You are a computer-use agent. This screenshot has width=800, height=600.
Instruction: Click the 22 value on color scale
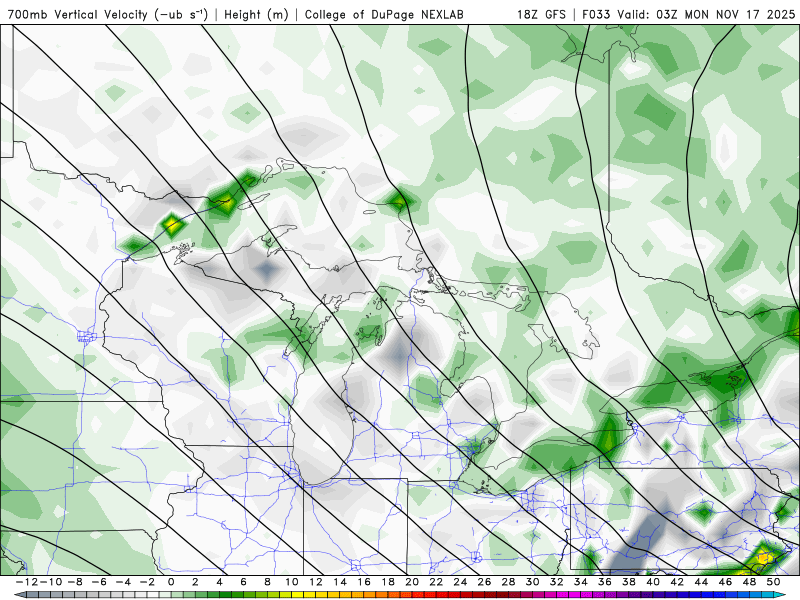pos(436,582)
